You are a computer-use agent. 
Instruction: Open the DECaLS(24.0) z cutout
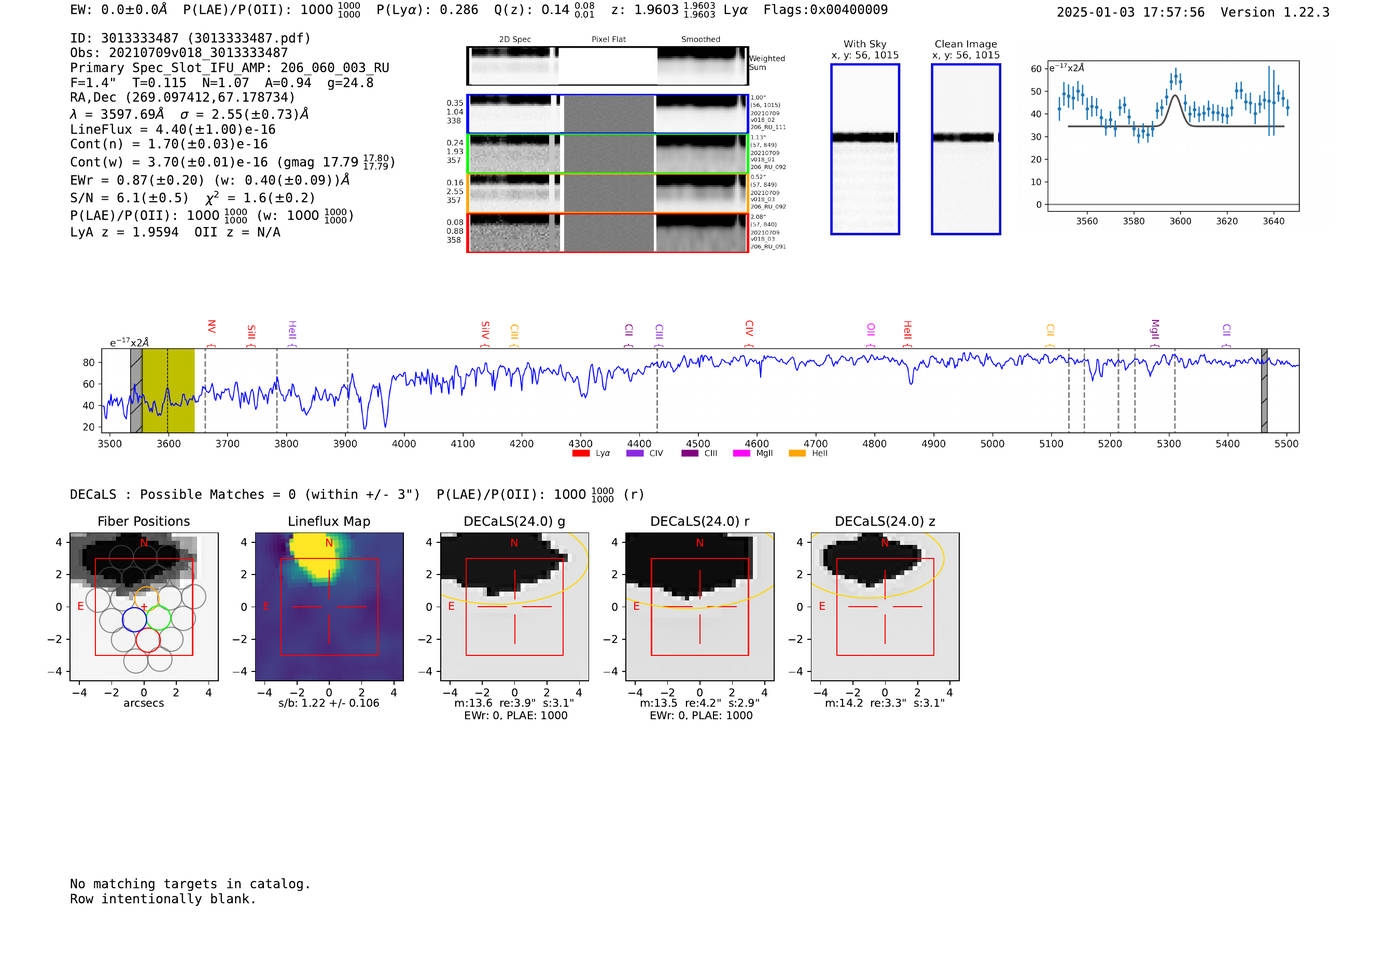(885, 606)
